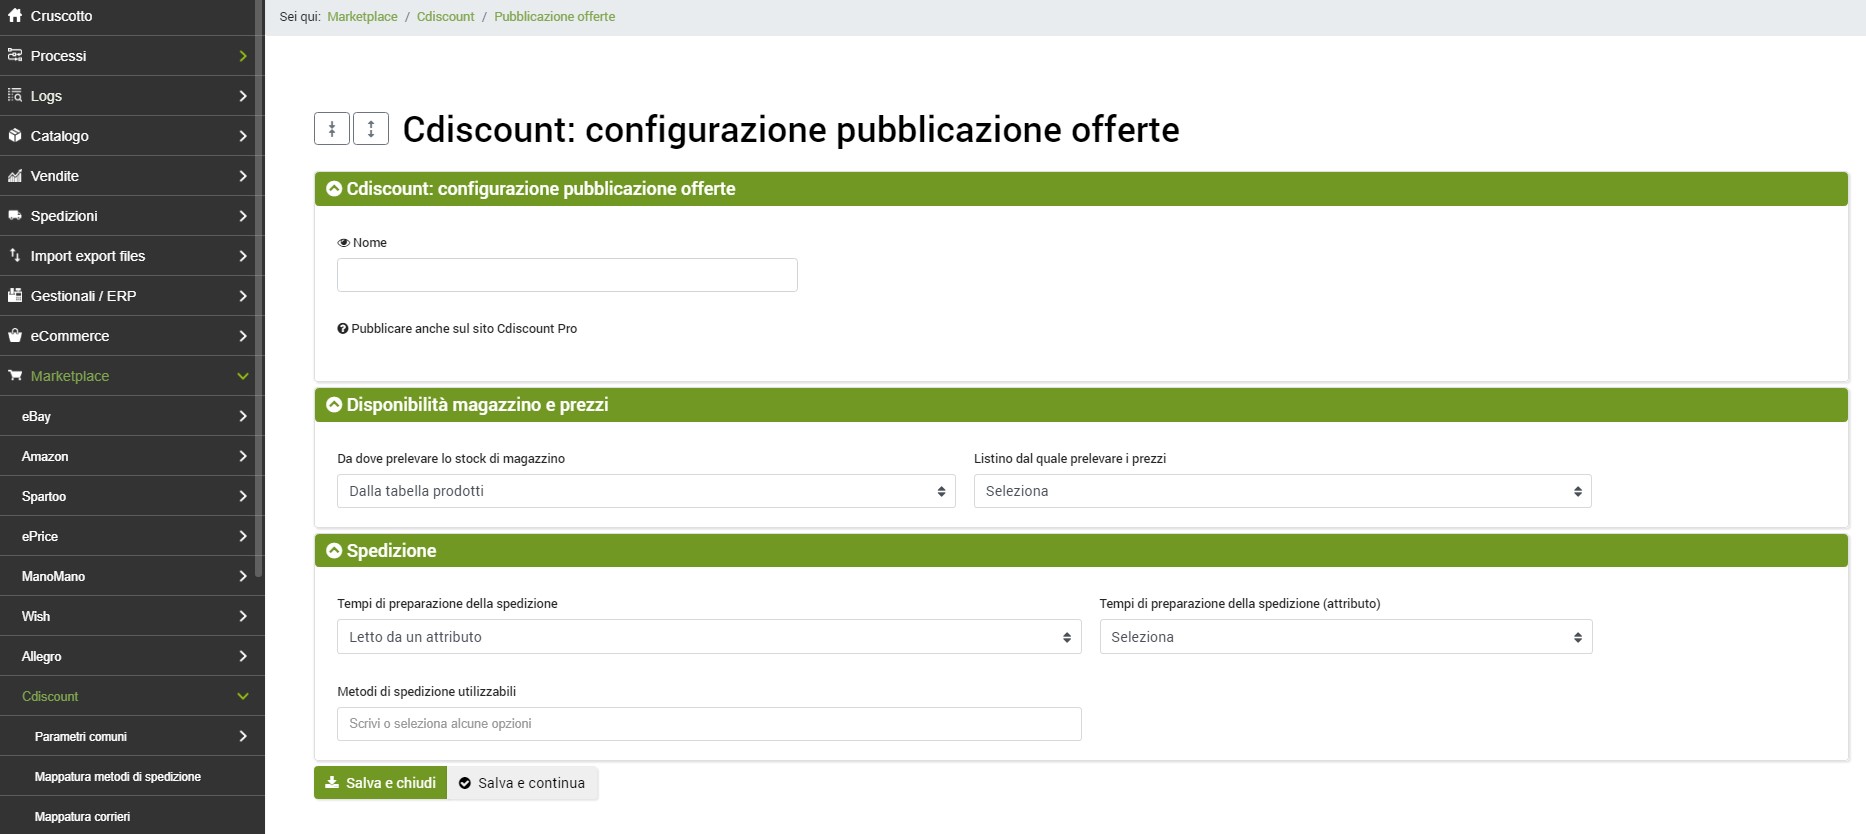The image size is (1866, 834).
Task: Open Mappatura metodi di spedizione menu item
Action: 118,777
